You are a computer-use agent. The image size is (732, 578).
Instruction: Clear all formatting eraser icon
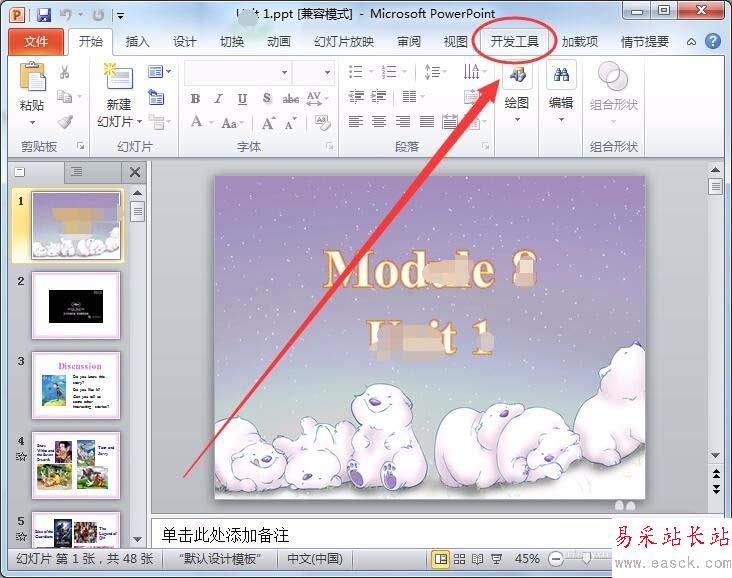pyautogui.click(x=323, y=123)
